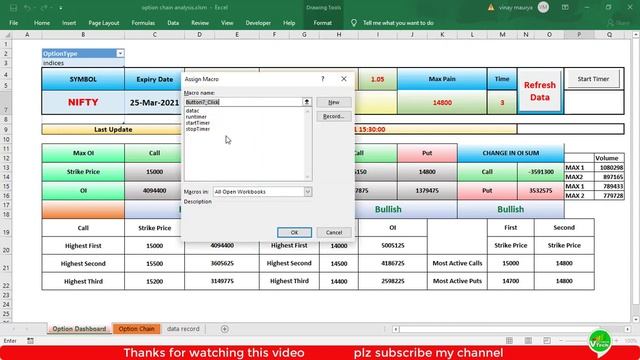Switch to Option Dashboard sheet tab
Screen dimensions: 640x360
79,329
